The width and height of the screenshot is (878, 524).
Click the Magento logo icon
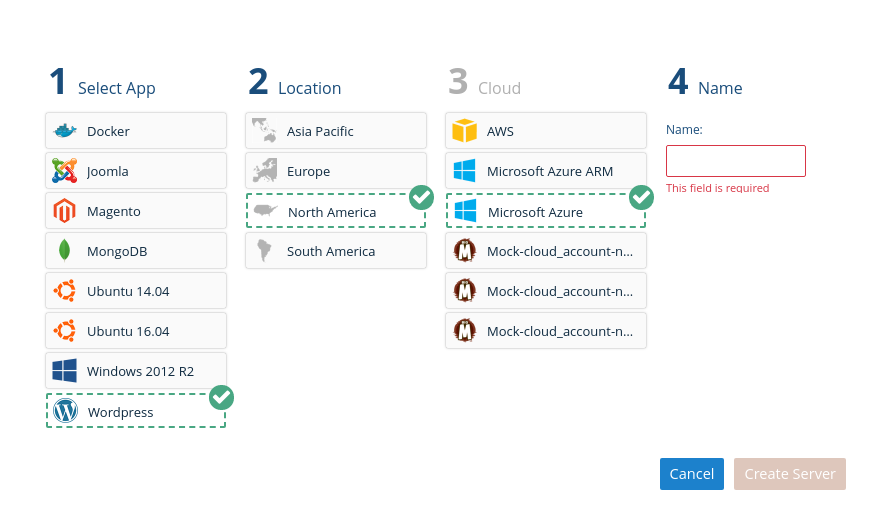tap(64, 211)
